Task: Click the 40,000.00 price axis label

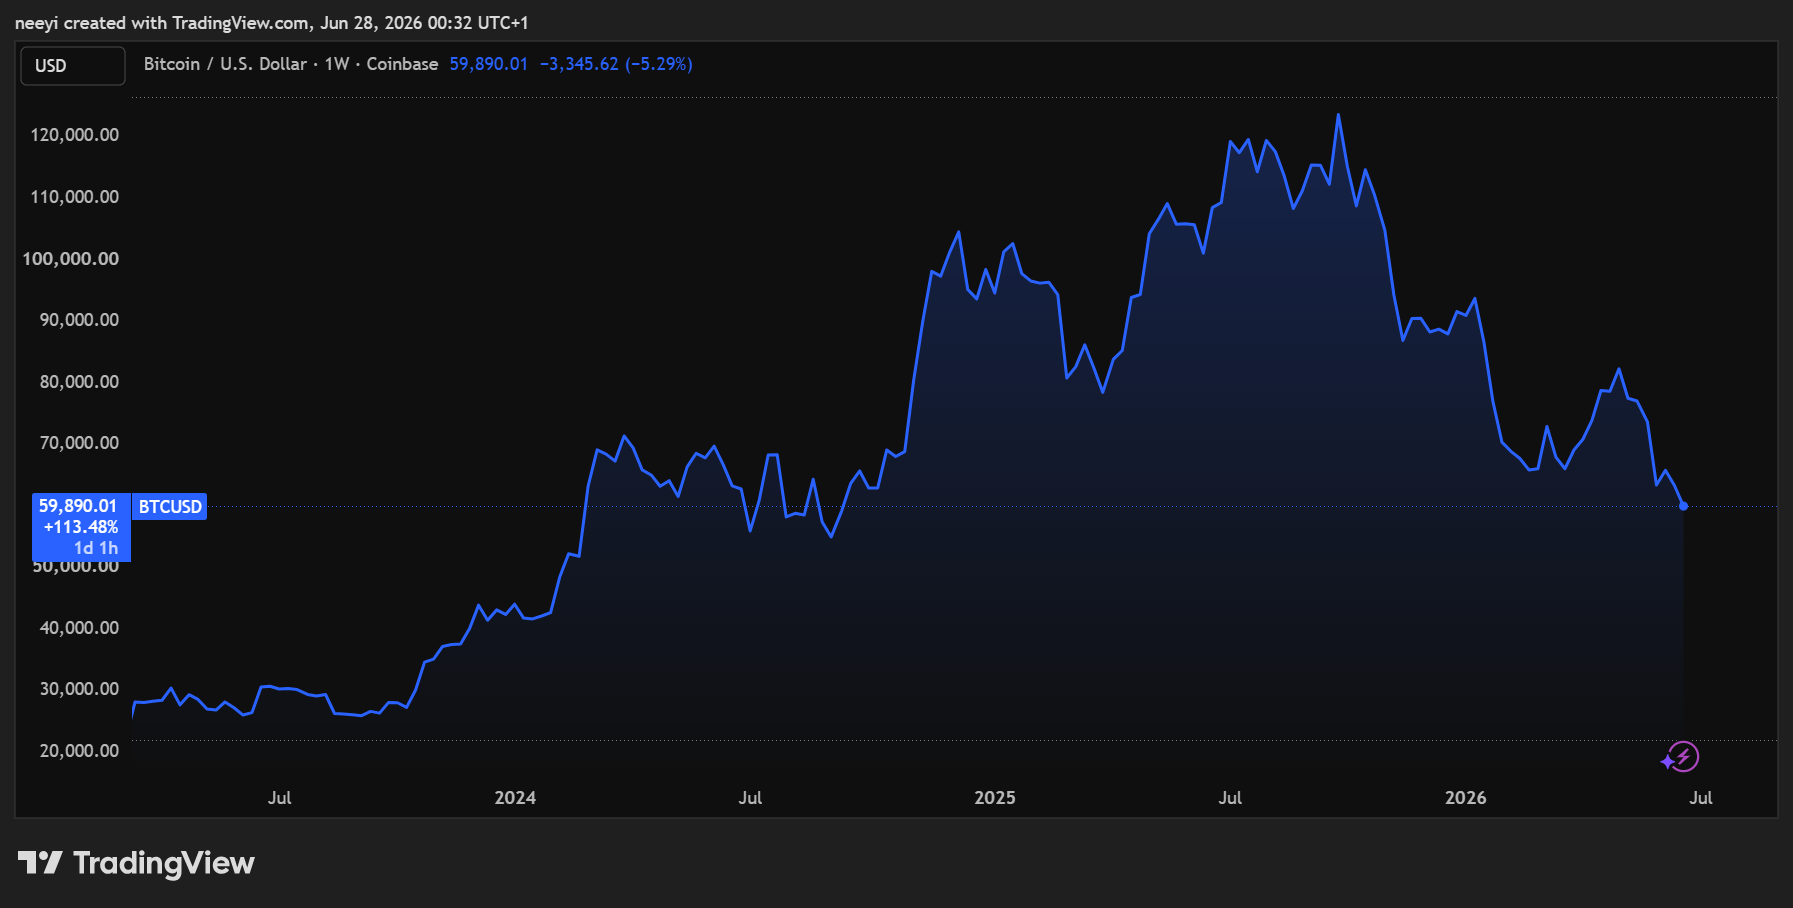Action: (x=79, y=628)
